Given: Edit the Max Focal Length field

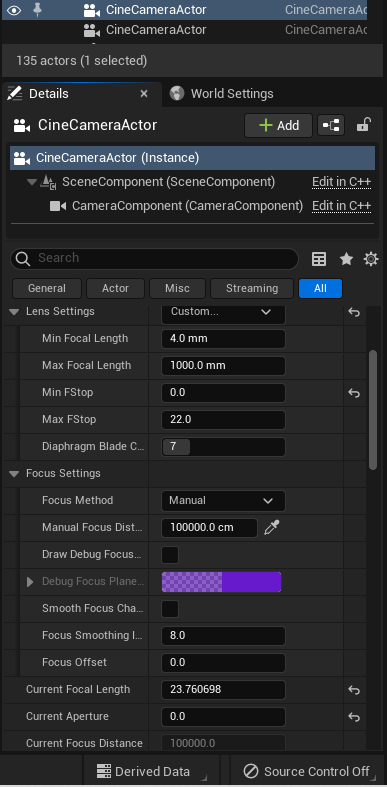Looking at the screenshot, I should (x=223, y=366).
